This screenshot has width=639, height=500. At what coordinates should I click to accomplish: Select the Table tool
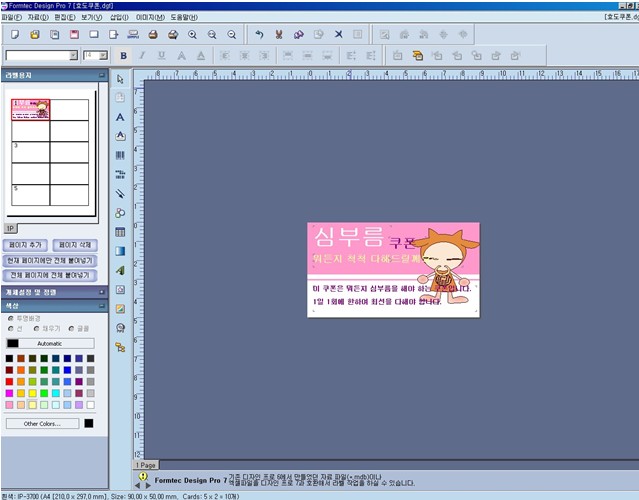point(120,232)
